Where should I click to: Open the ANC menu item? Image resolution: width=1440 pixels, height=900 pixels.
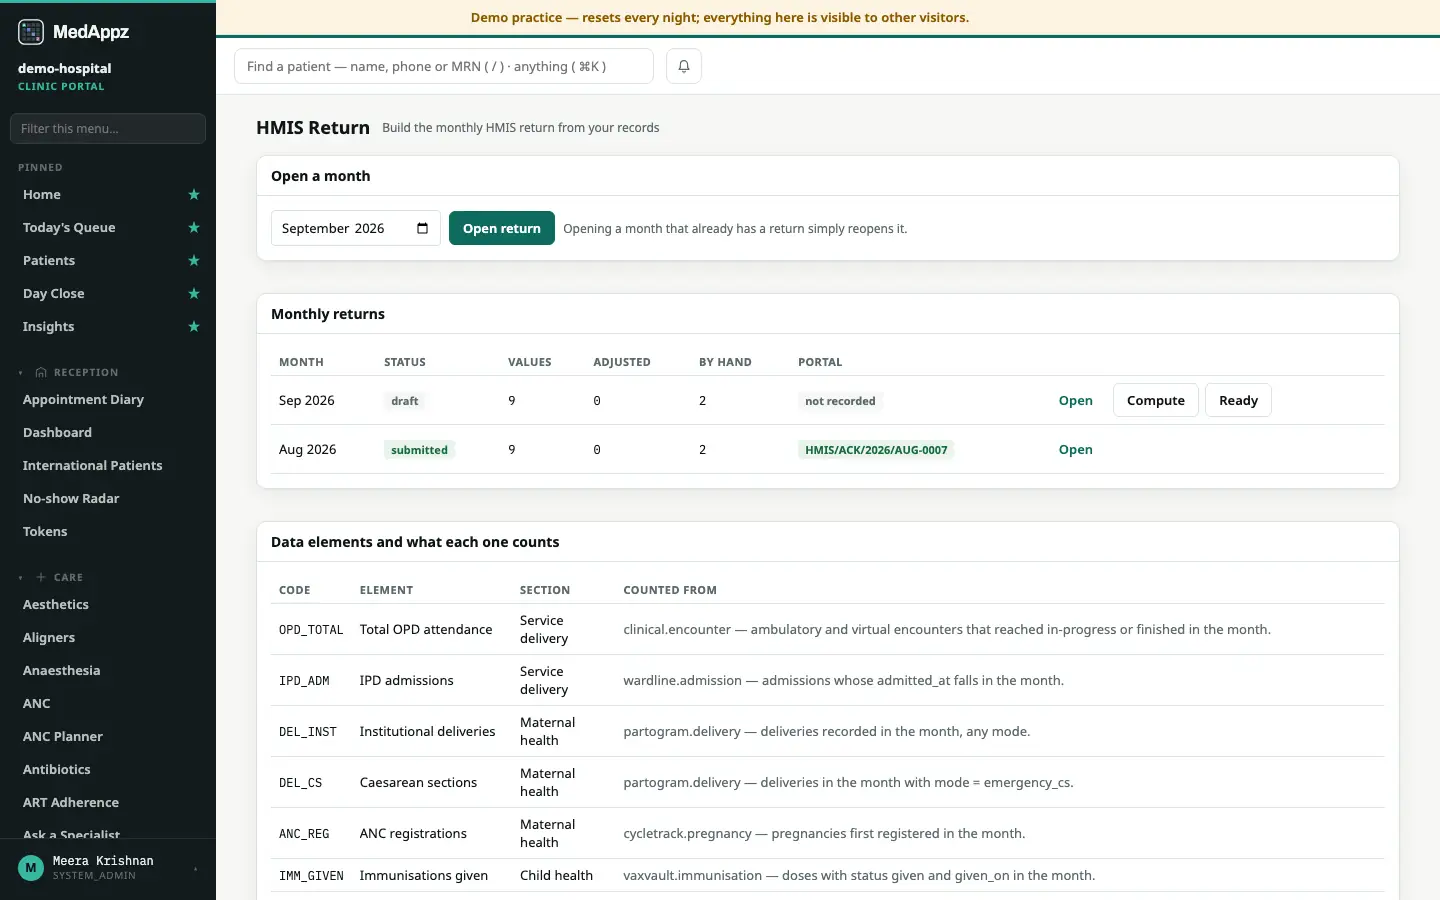tap(36, 704)
